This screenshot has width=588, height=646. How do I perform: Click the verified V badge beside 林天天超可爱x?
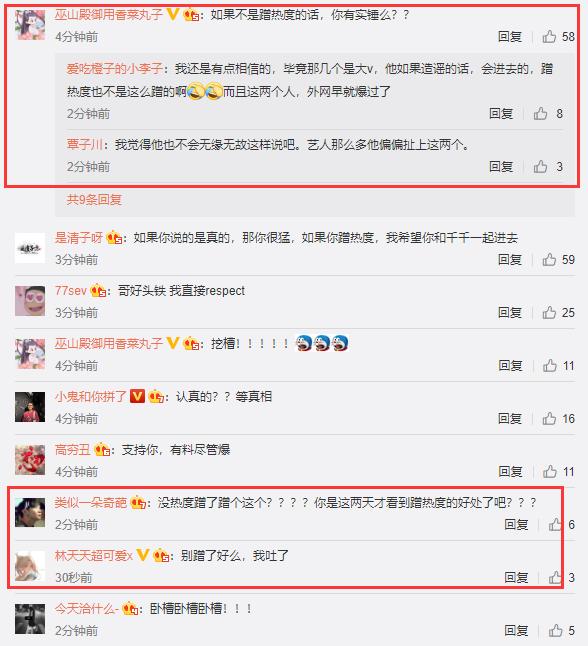[x=143, y=555]
